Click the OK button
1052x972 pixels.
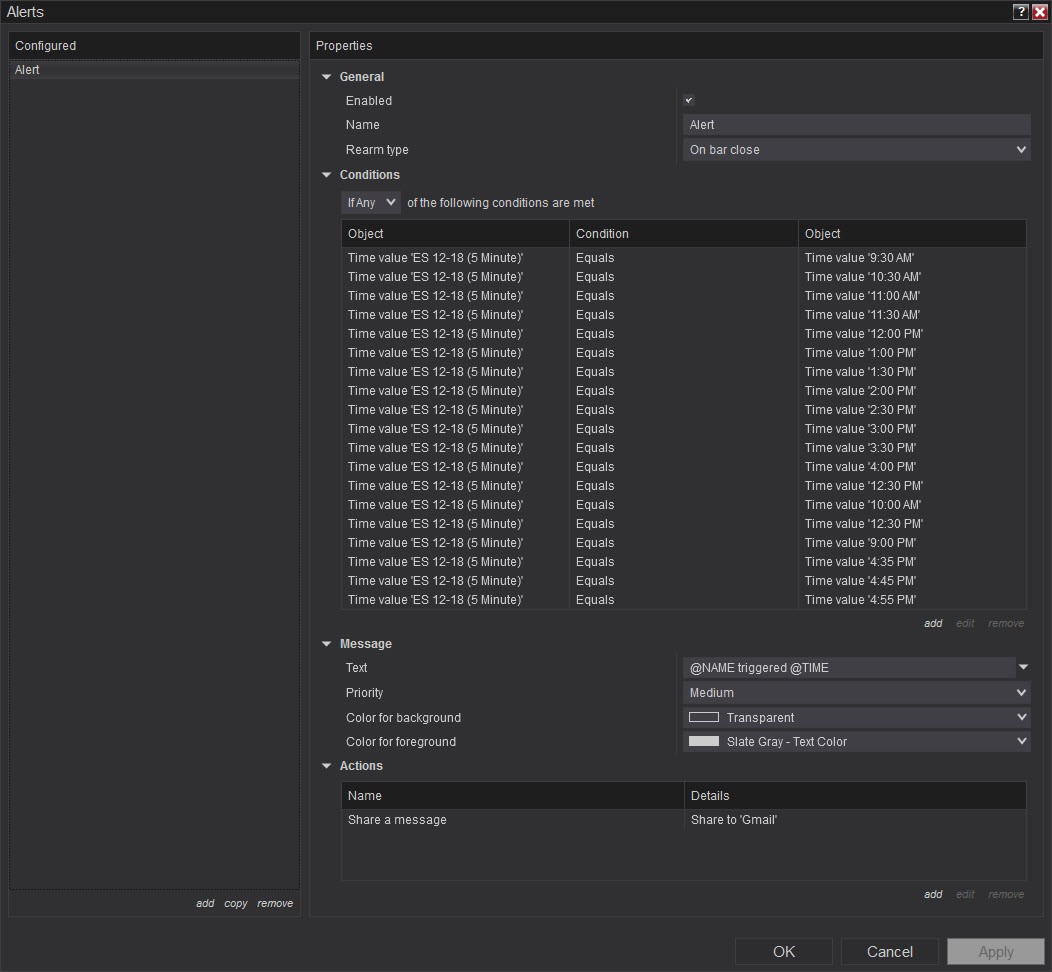click(x=784, y=952)
